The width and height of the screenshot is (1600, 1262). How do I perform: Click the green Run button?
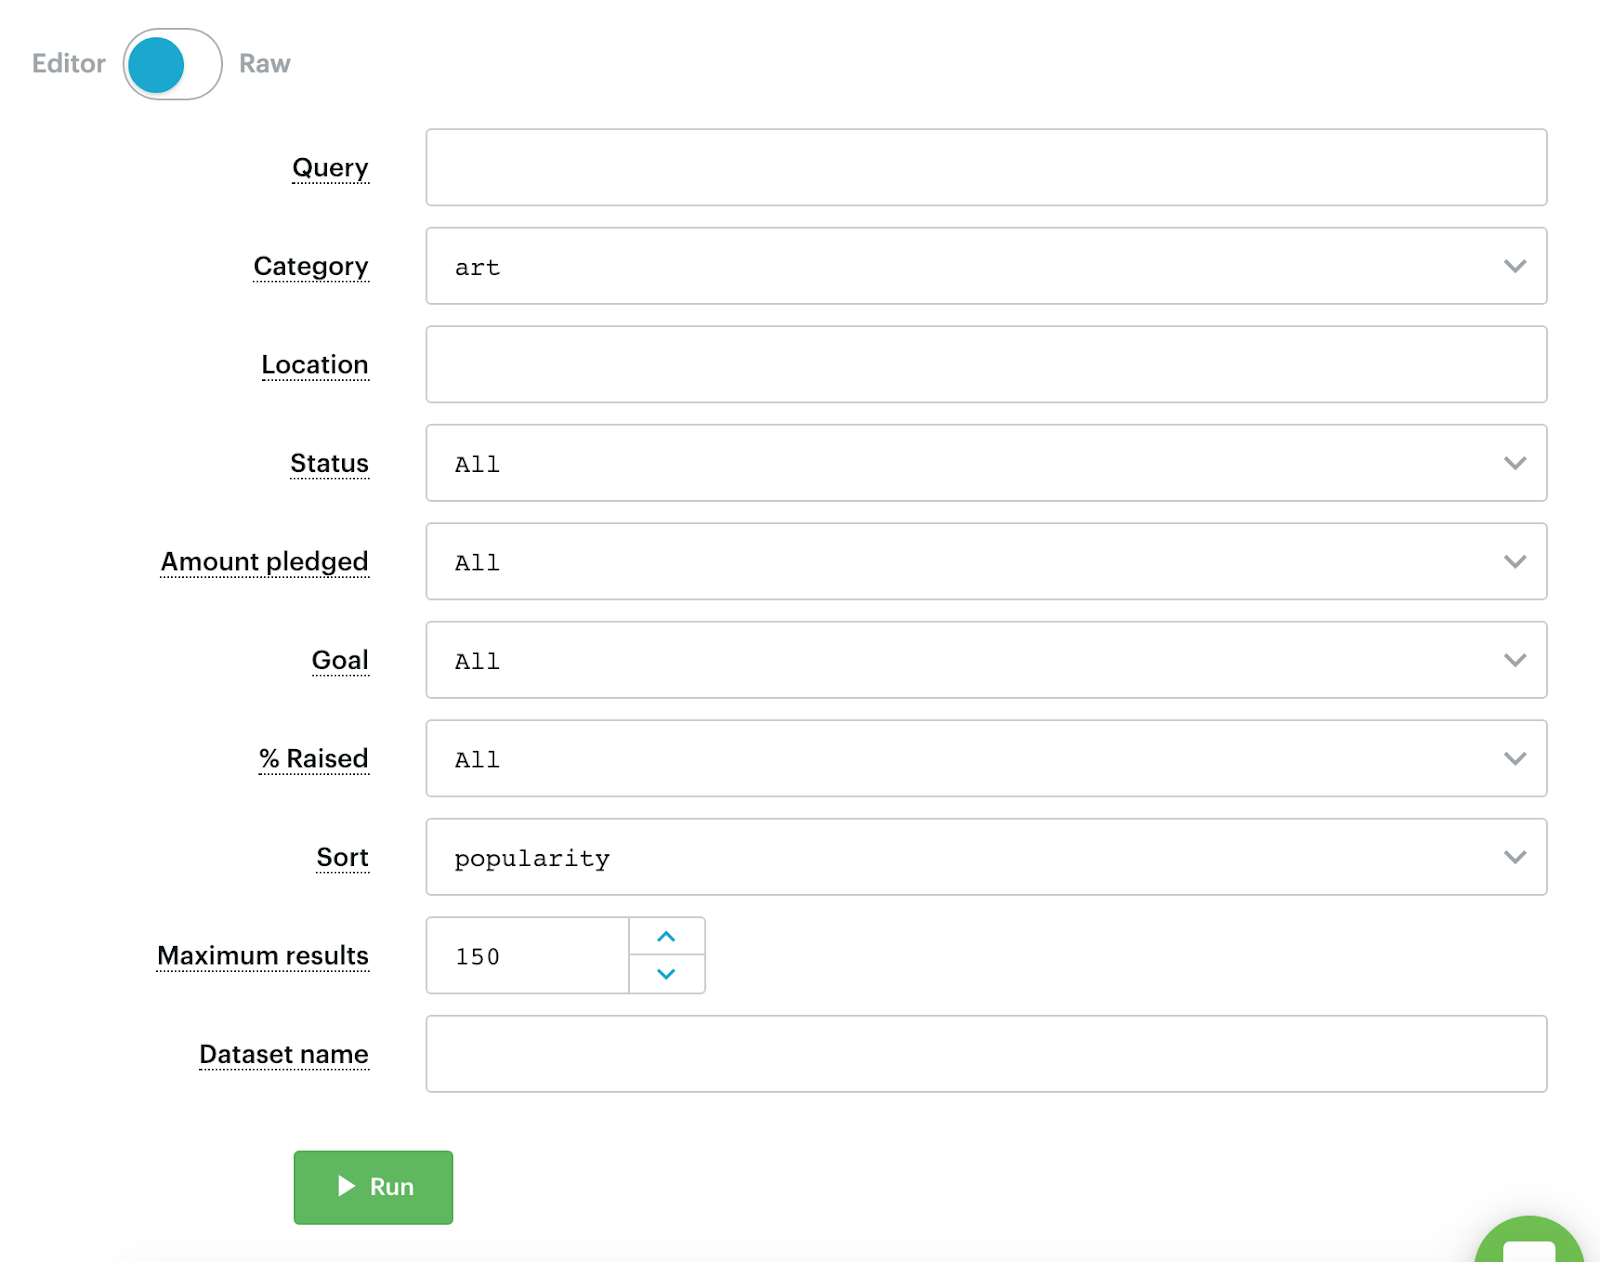(373, 1187)
